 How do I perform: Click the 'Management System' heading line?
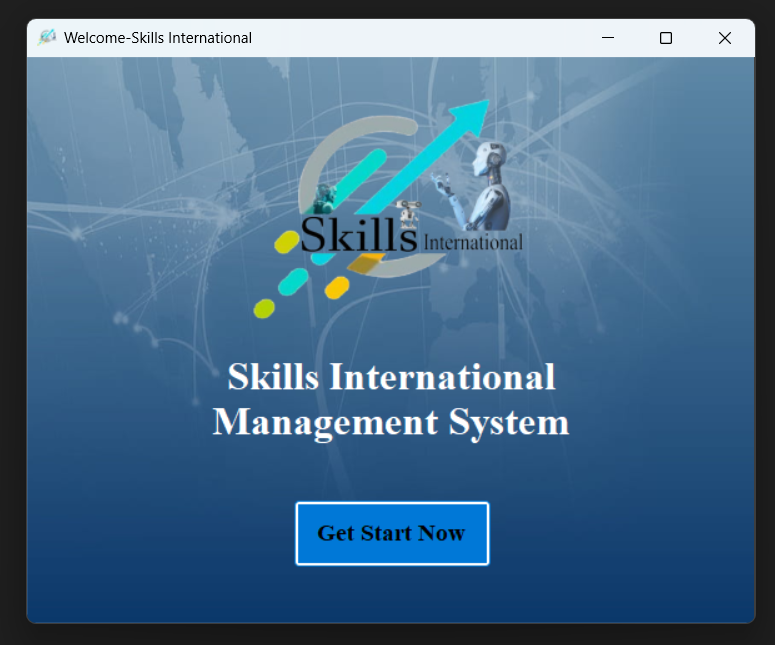click(x=391, y=421)
